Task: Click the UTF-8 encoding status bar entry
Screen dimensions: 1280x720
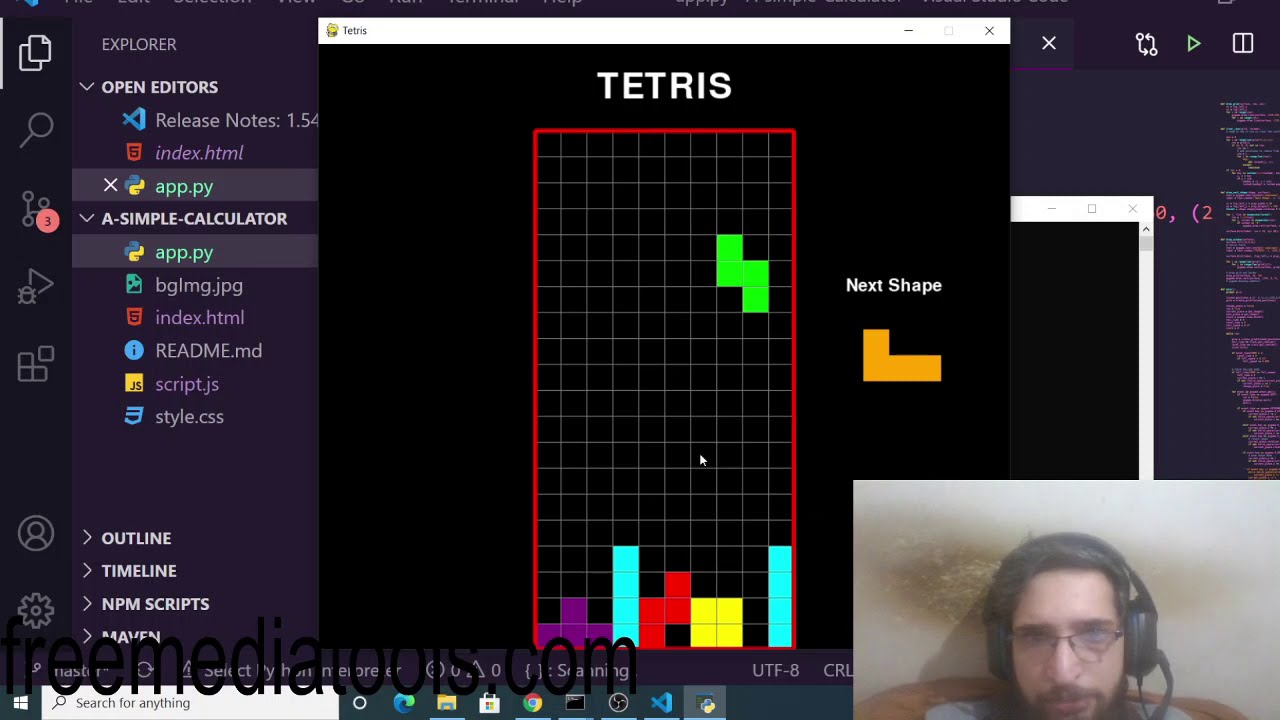Action: click(x=775, y=670)
